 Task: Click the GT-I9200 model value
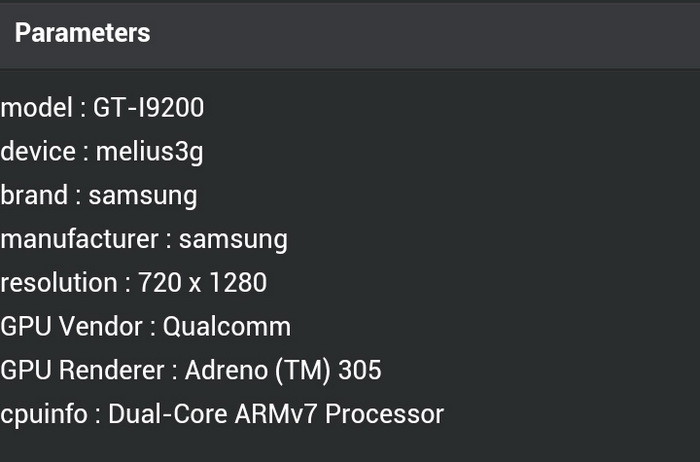tap(149, 108)
